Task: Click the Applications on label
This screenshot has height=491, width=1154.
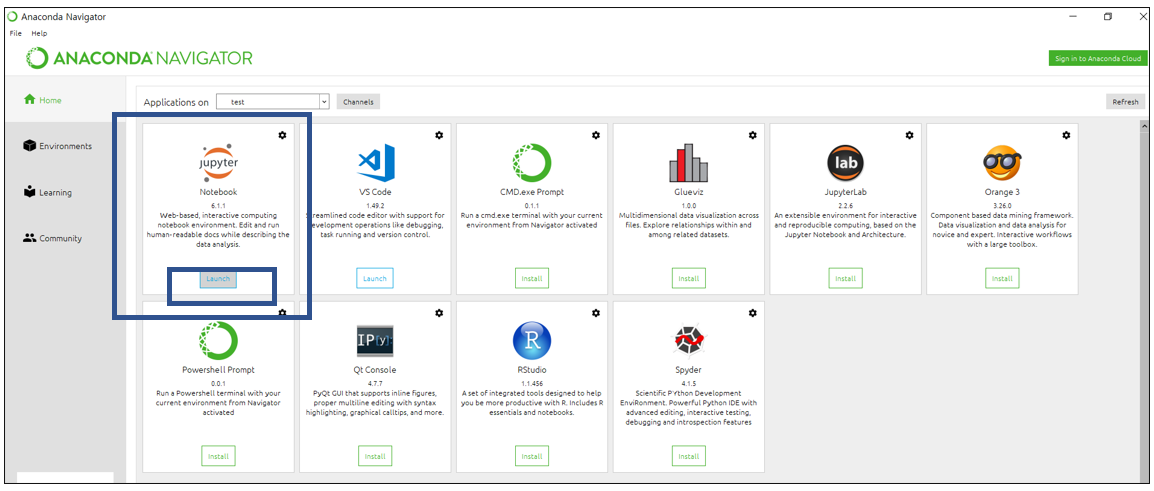Action: pos(176,102)
